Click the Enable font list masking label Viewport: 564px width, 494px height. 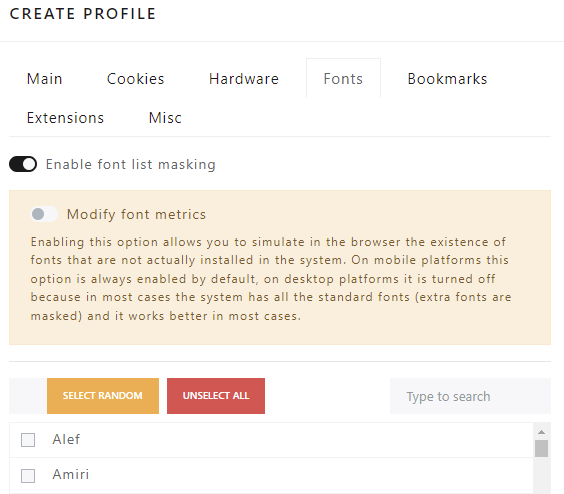(x=131, y=164)
